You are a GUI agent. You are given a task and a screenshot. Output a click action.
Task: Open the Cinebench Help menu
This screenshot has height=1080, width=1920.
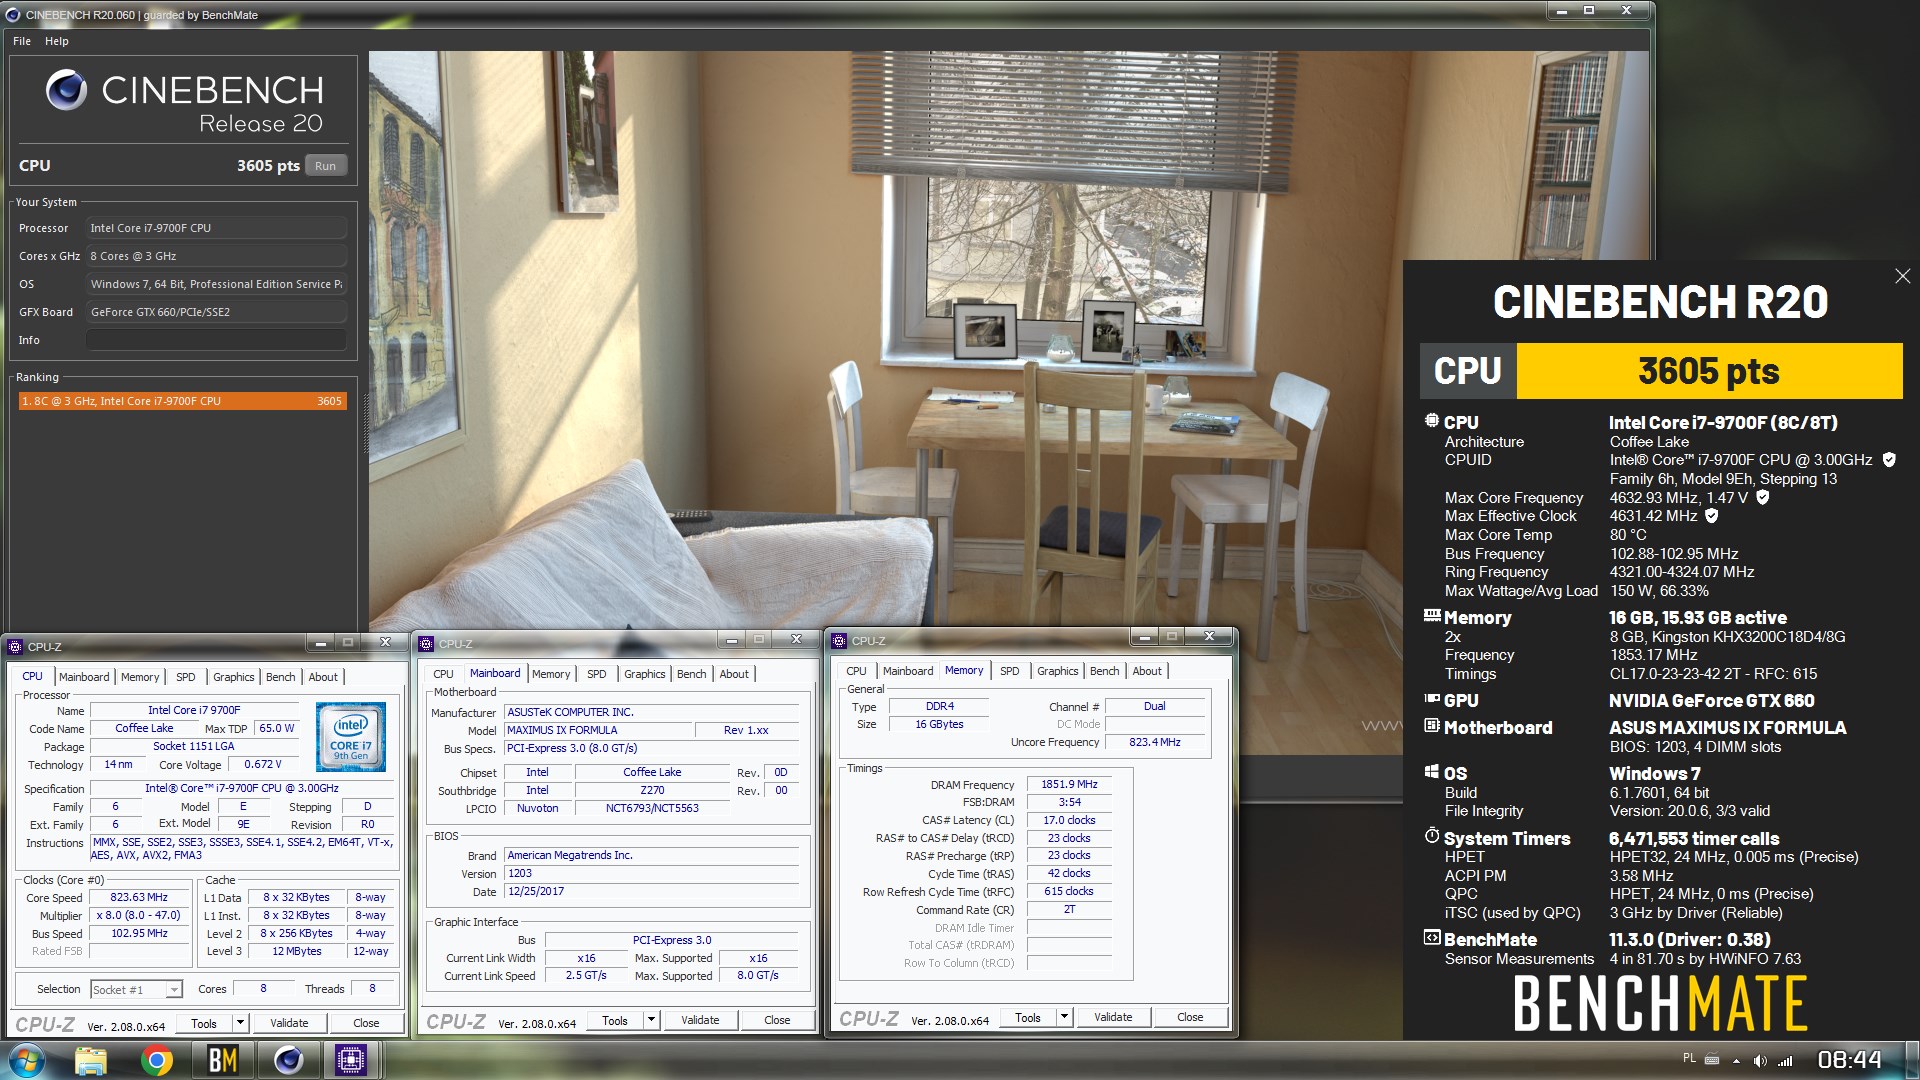click(57, 41)
